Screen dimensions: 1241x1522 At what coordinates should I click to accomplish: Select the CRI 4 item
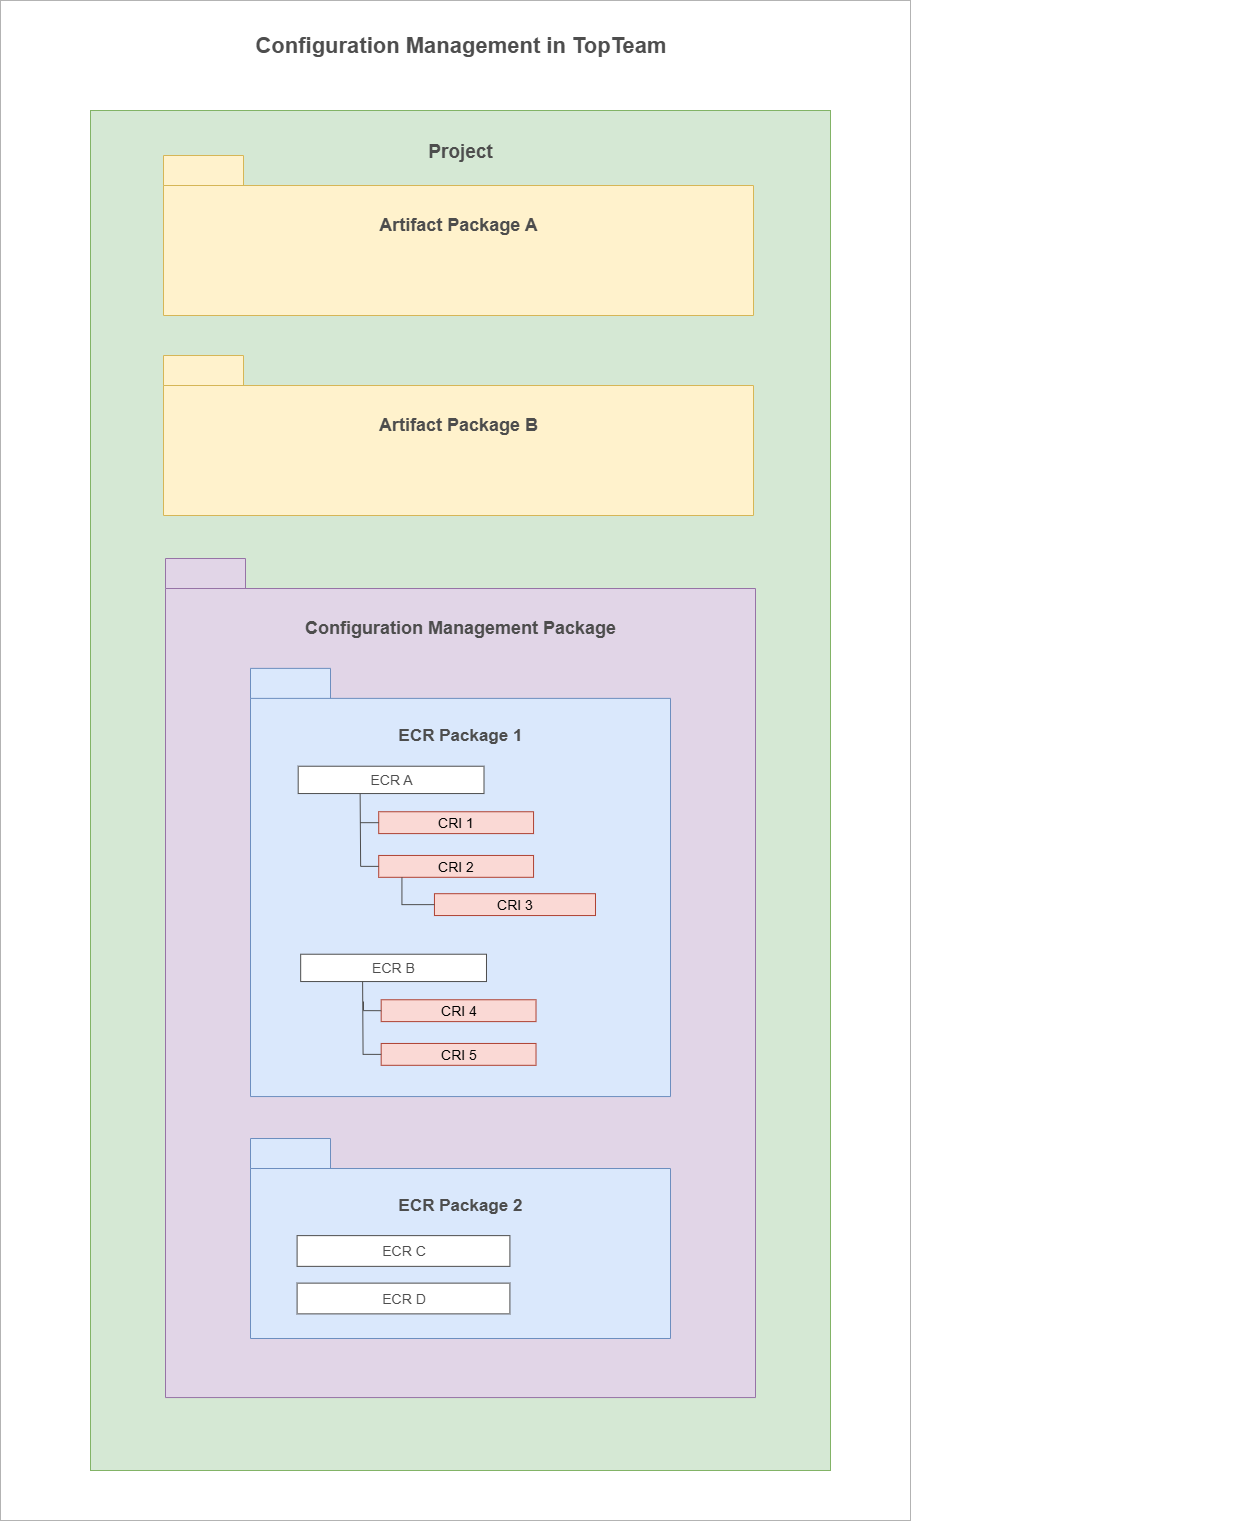458,1011
